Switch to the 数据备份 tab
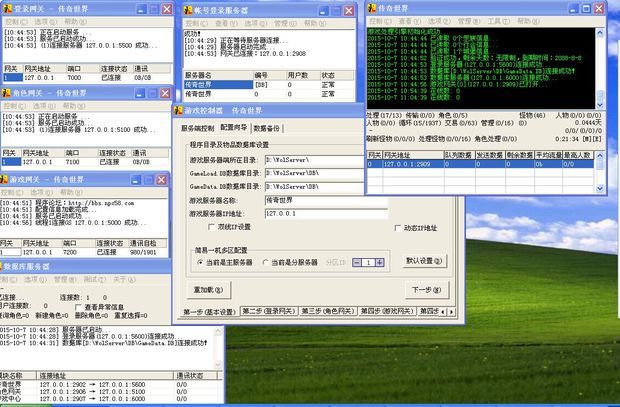This screenshot has width=620, height=407. tap(267, 128)
